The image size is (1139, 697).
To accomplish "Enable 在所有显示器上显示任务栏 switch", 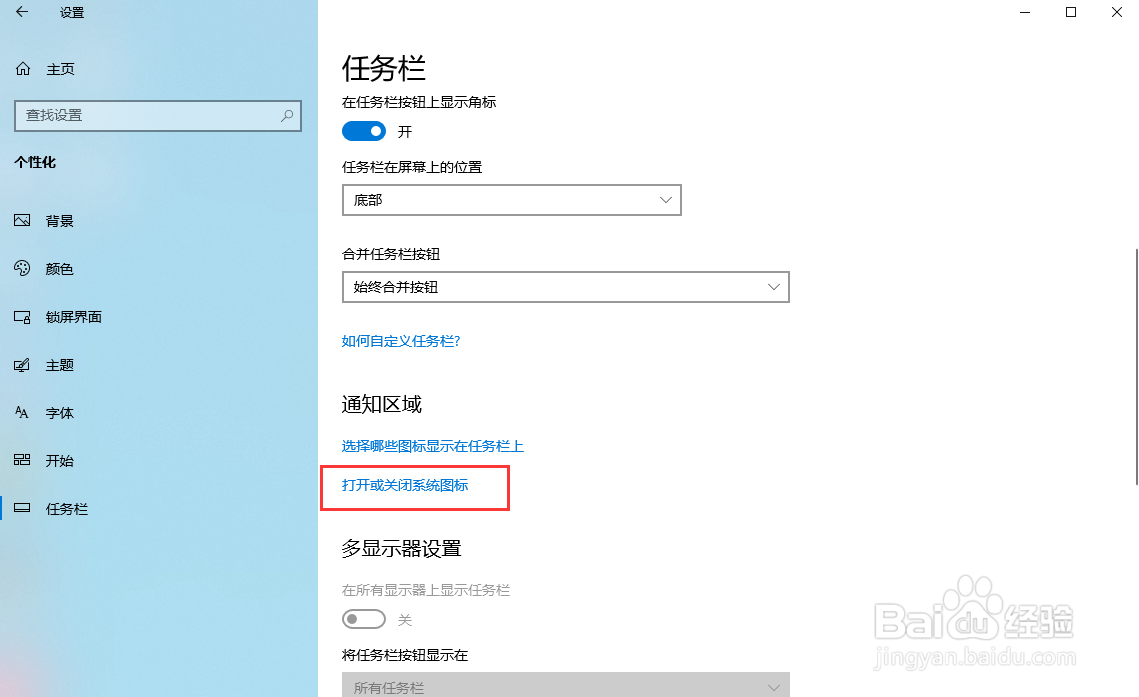I will (363, 619).
